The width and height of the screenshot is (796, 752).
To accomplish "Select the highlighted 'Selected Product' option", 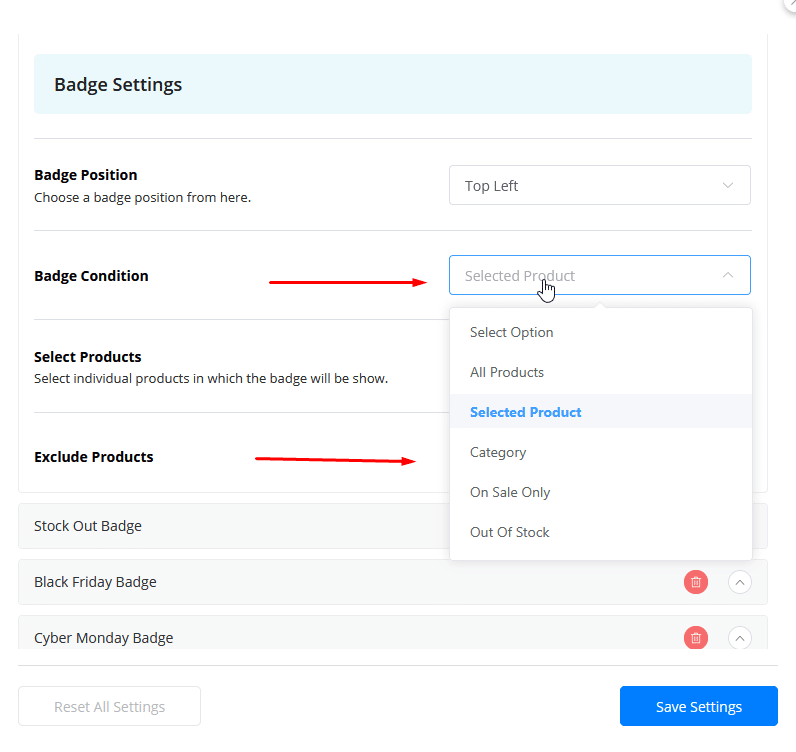I will [x=525, y=412].
